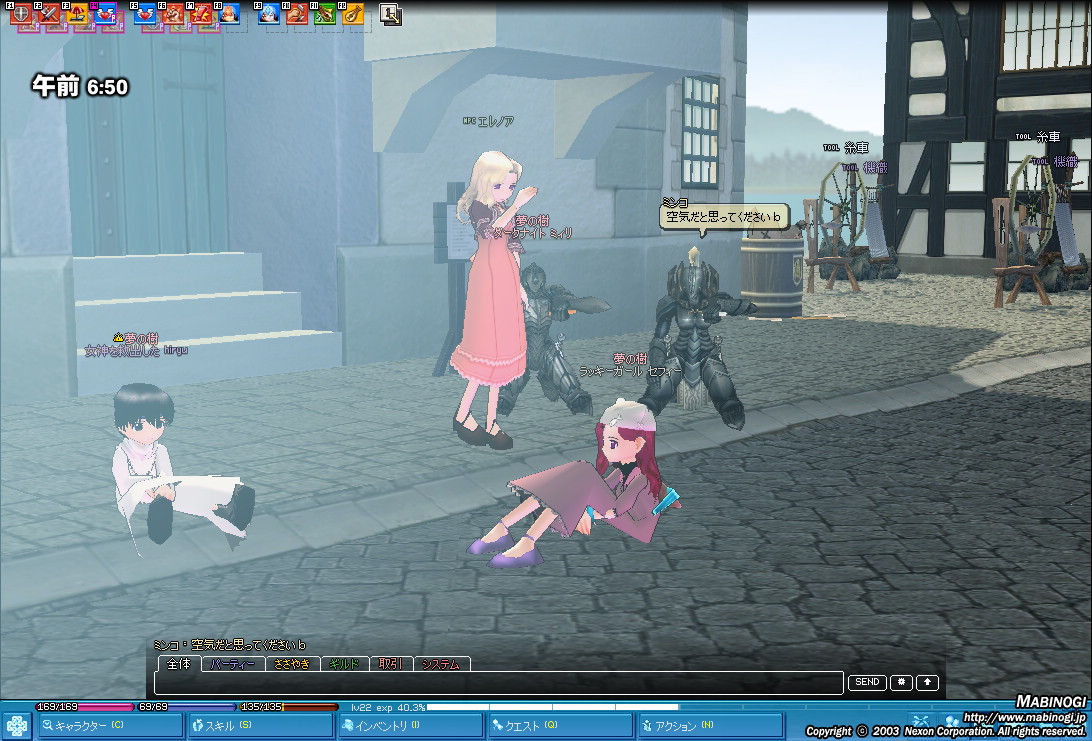Use the F5 winged heart skill

(145, 13)
